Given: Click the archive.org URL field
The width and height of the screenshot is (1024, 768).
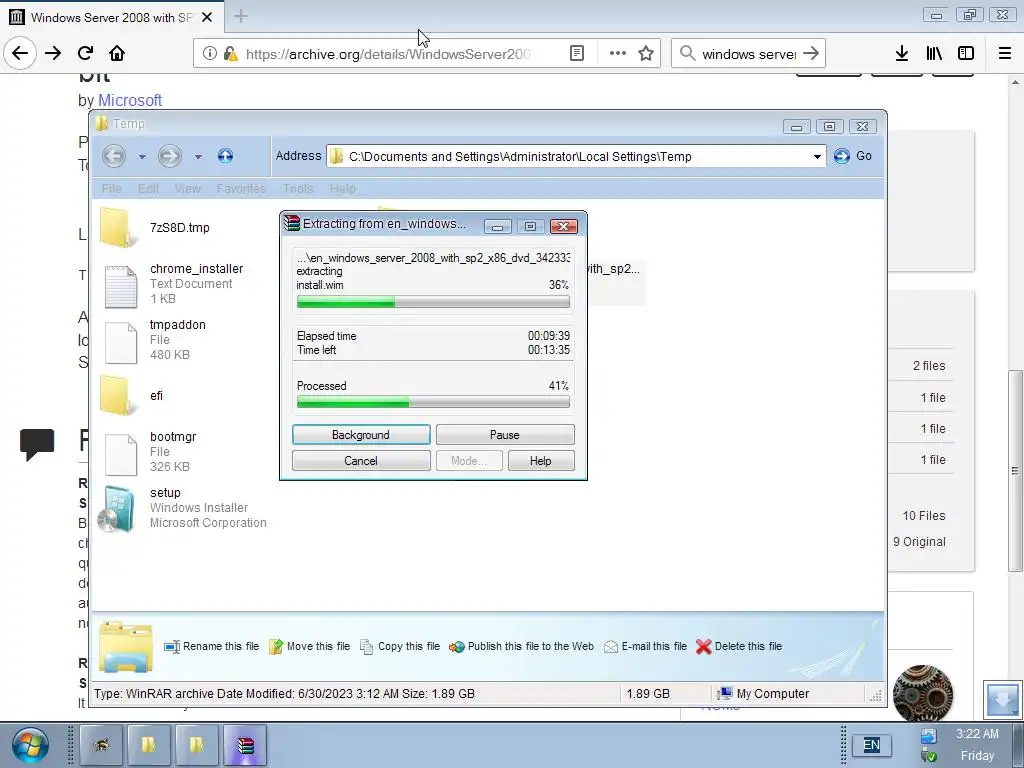Looking at the screenshot, I should coord(388,54).
